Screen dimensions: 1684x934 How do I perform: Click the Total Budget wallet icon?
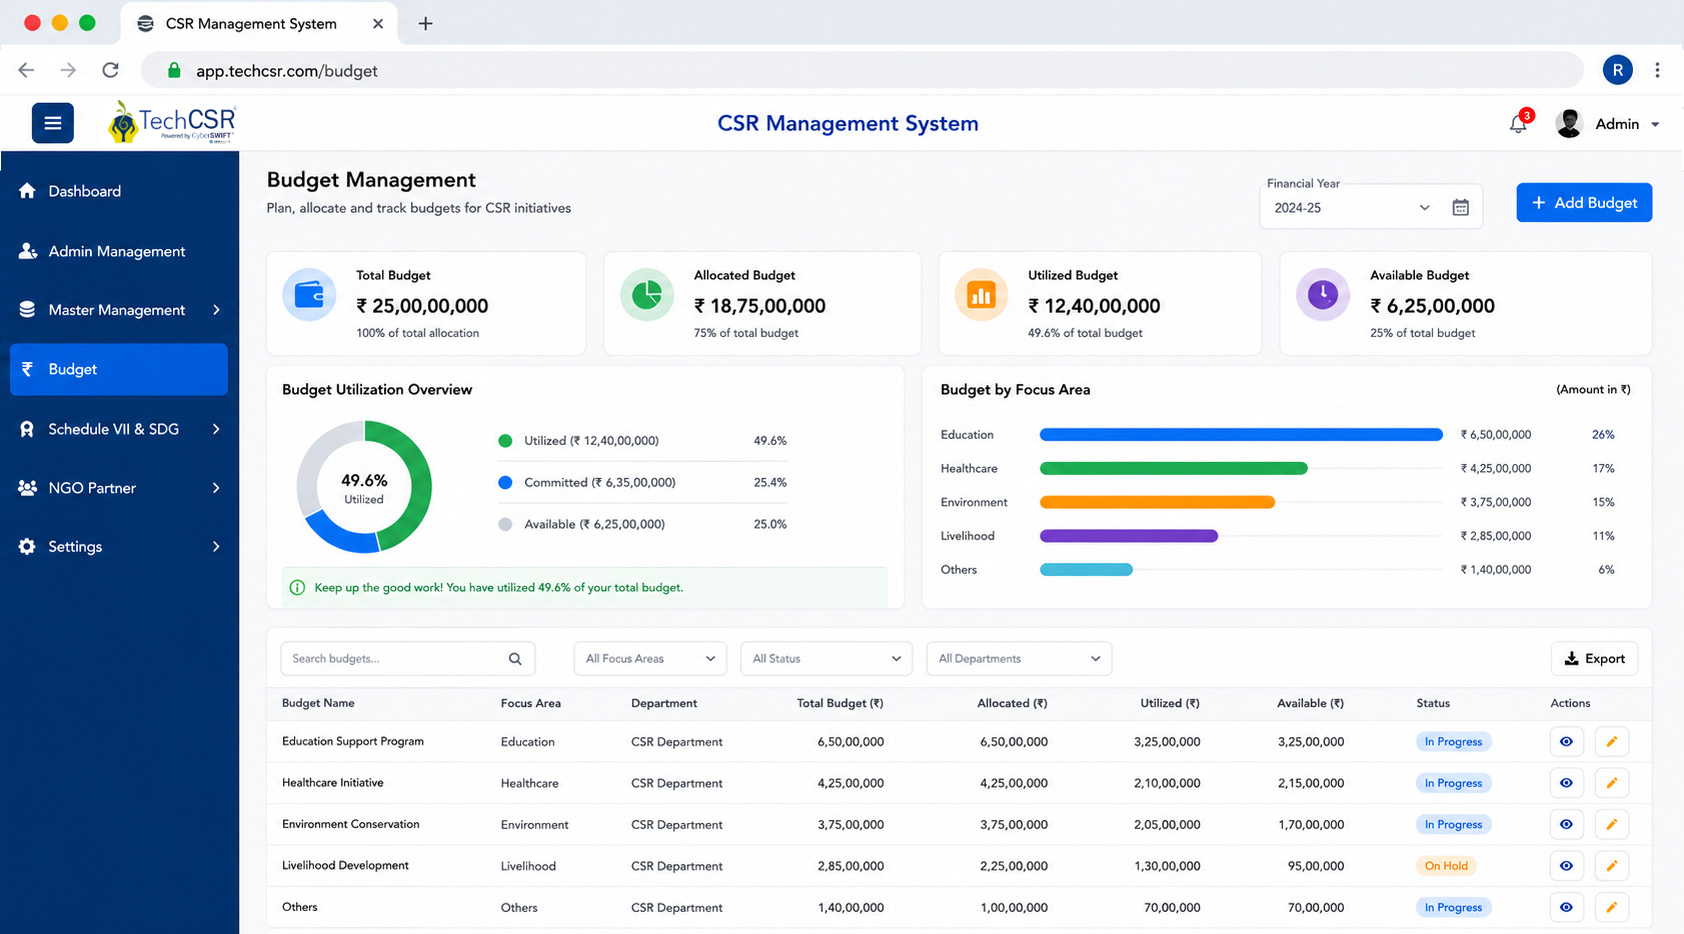pyautogui.click(x=309, y=295)
